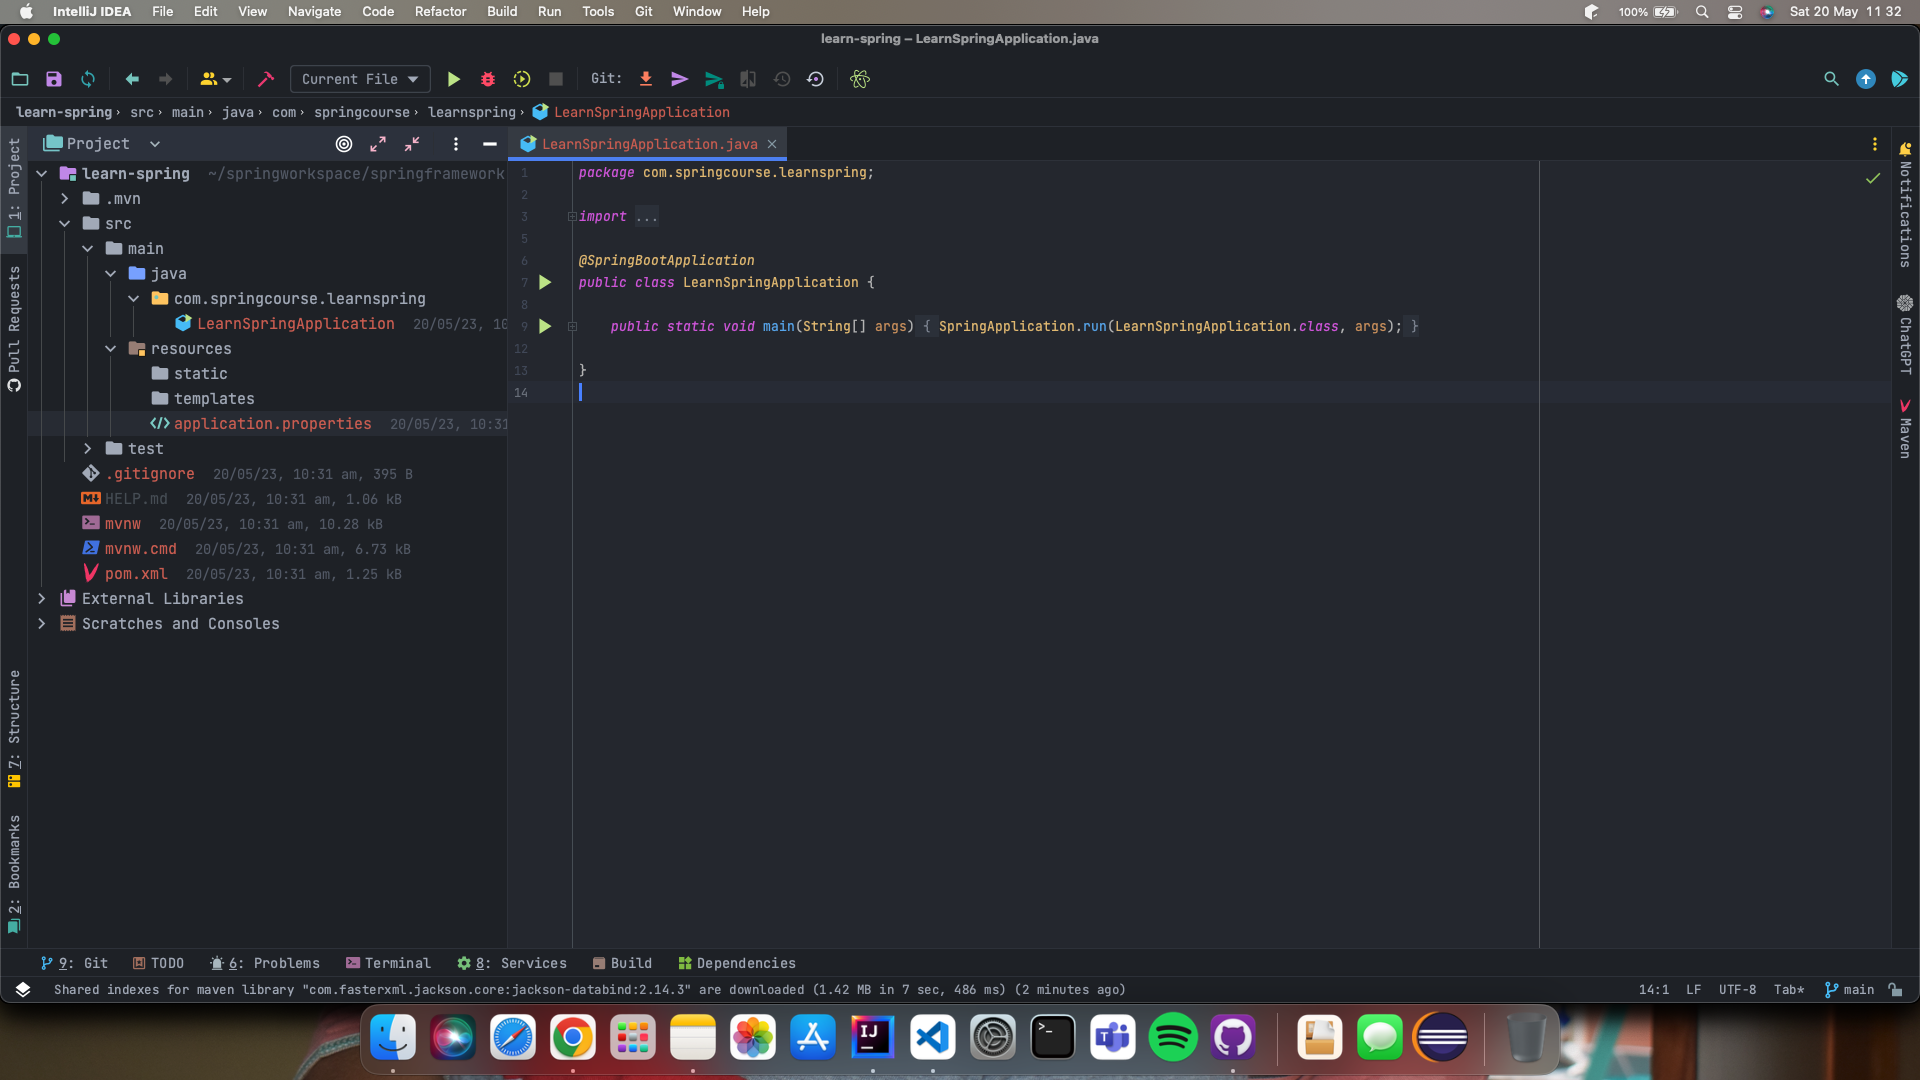Viewport: 1920px width, 1080px height.
Task: Open the Terminal tool window tab
Action: (388, 963)
